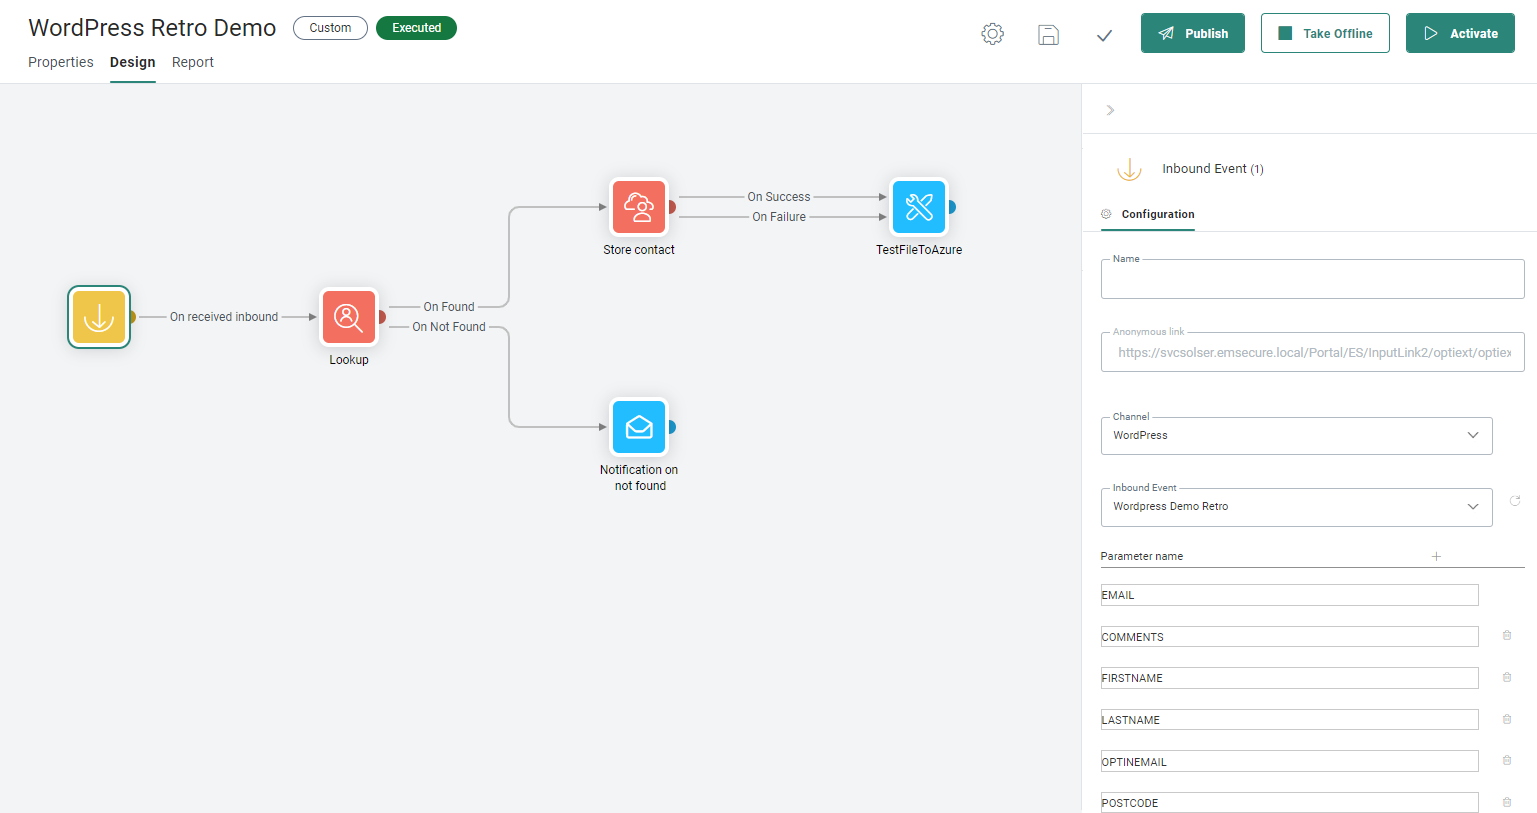The height and width of the screenshot is (813, 1537).
Task: Select the Notification on not found node
Action: point(639,427)
